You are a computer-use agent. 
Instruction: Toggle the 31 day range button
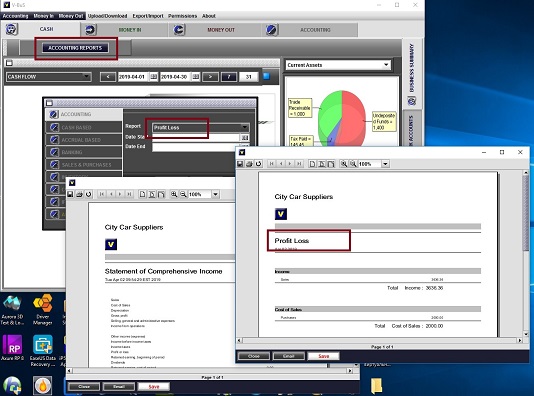click(248, 77)
